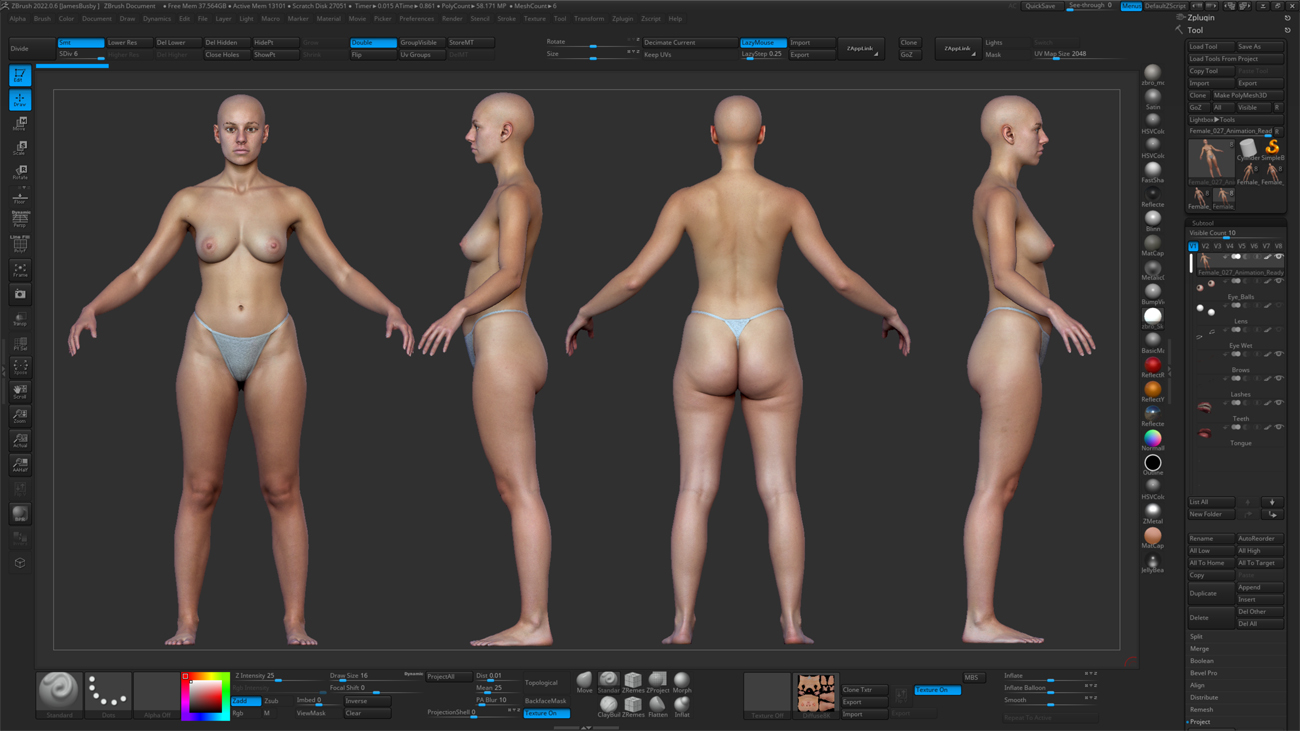Toggle Zsub mode
The height and width of the screenshot is (731, 1300).
[x=276, y=701]
